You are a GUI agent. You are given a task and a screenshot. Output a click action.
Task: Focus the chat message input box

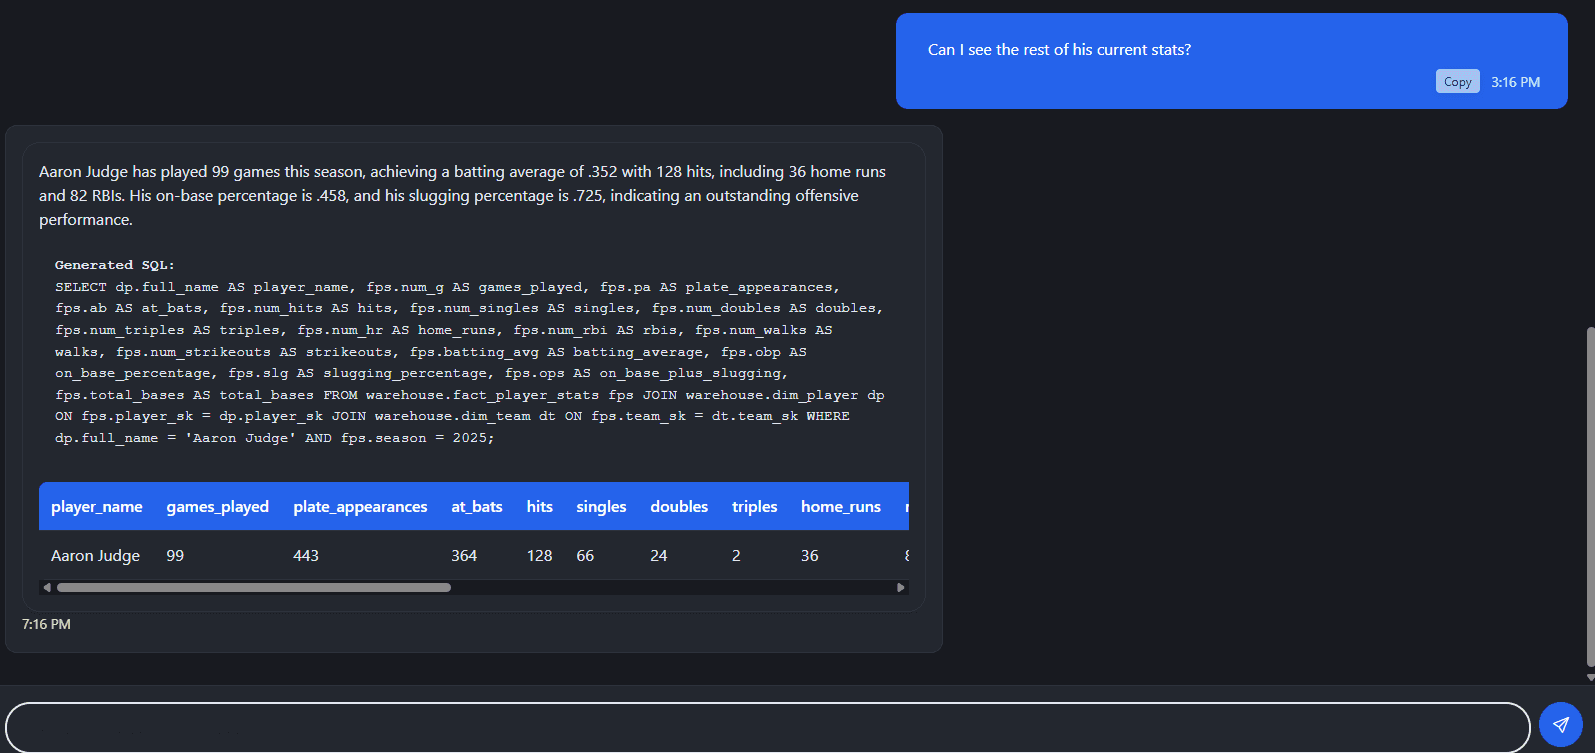coord(767,727)
